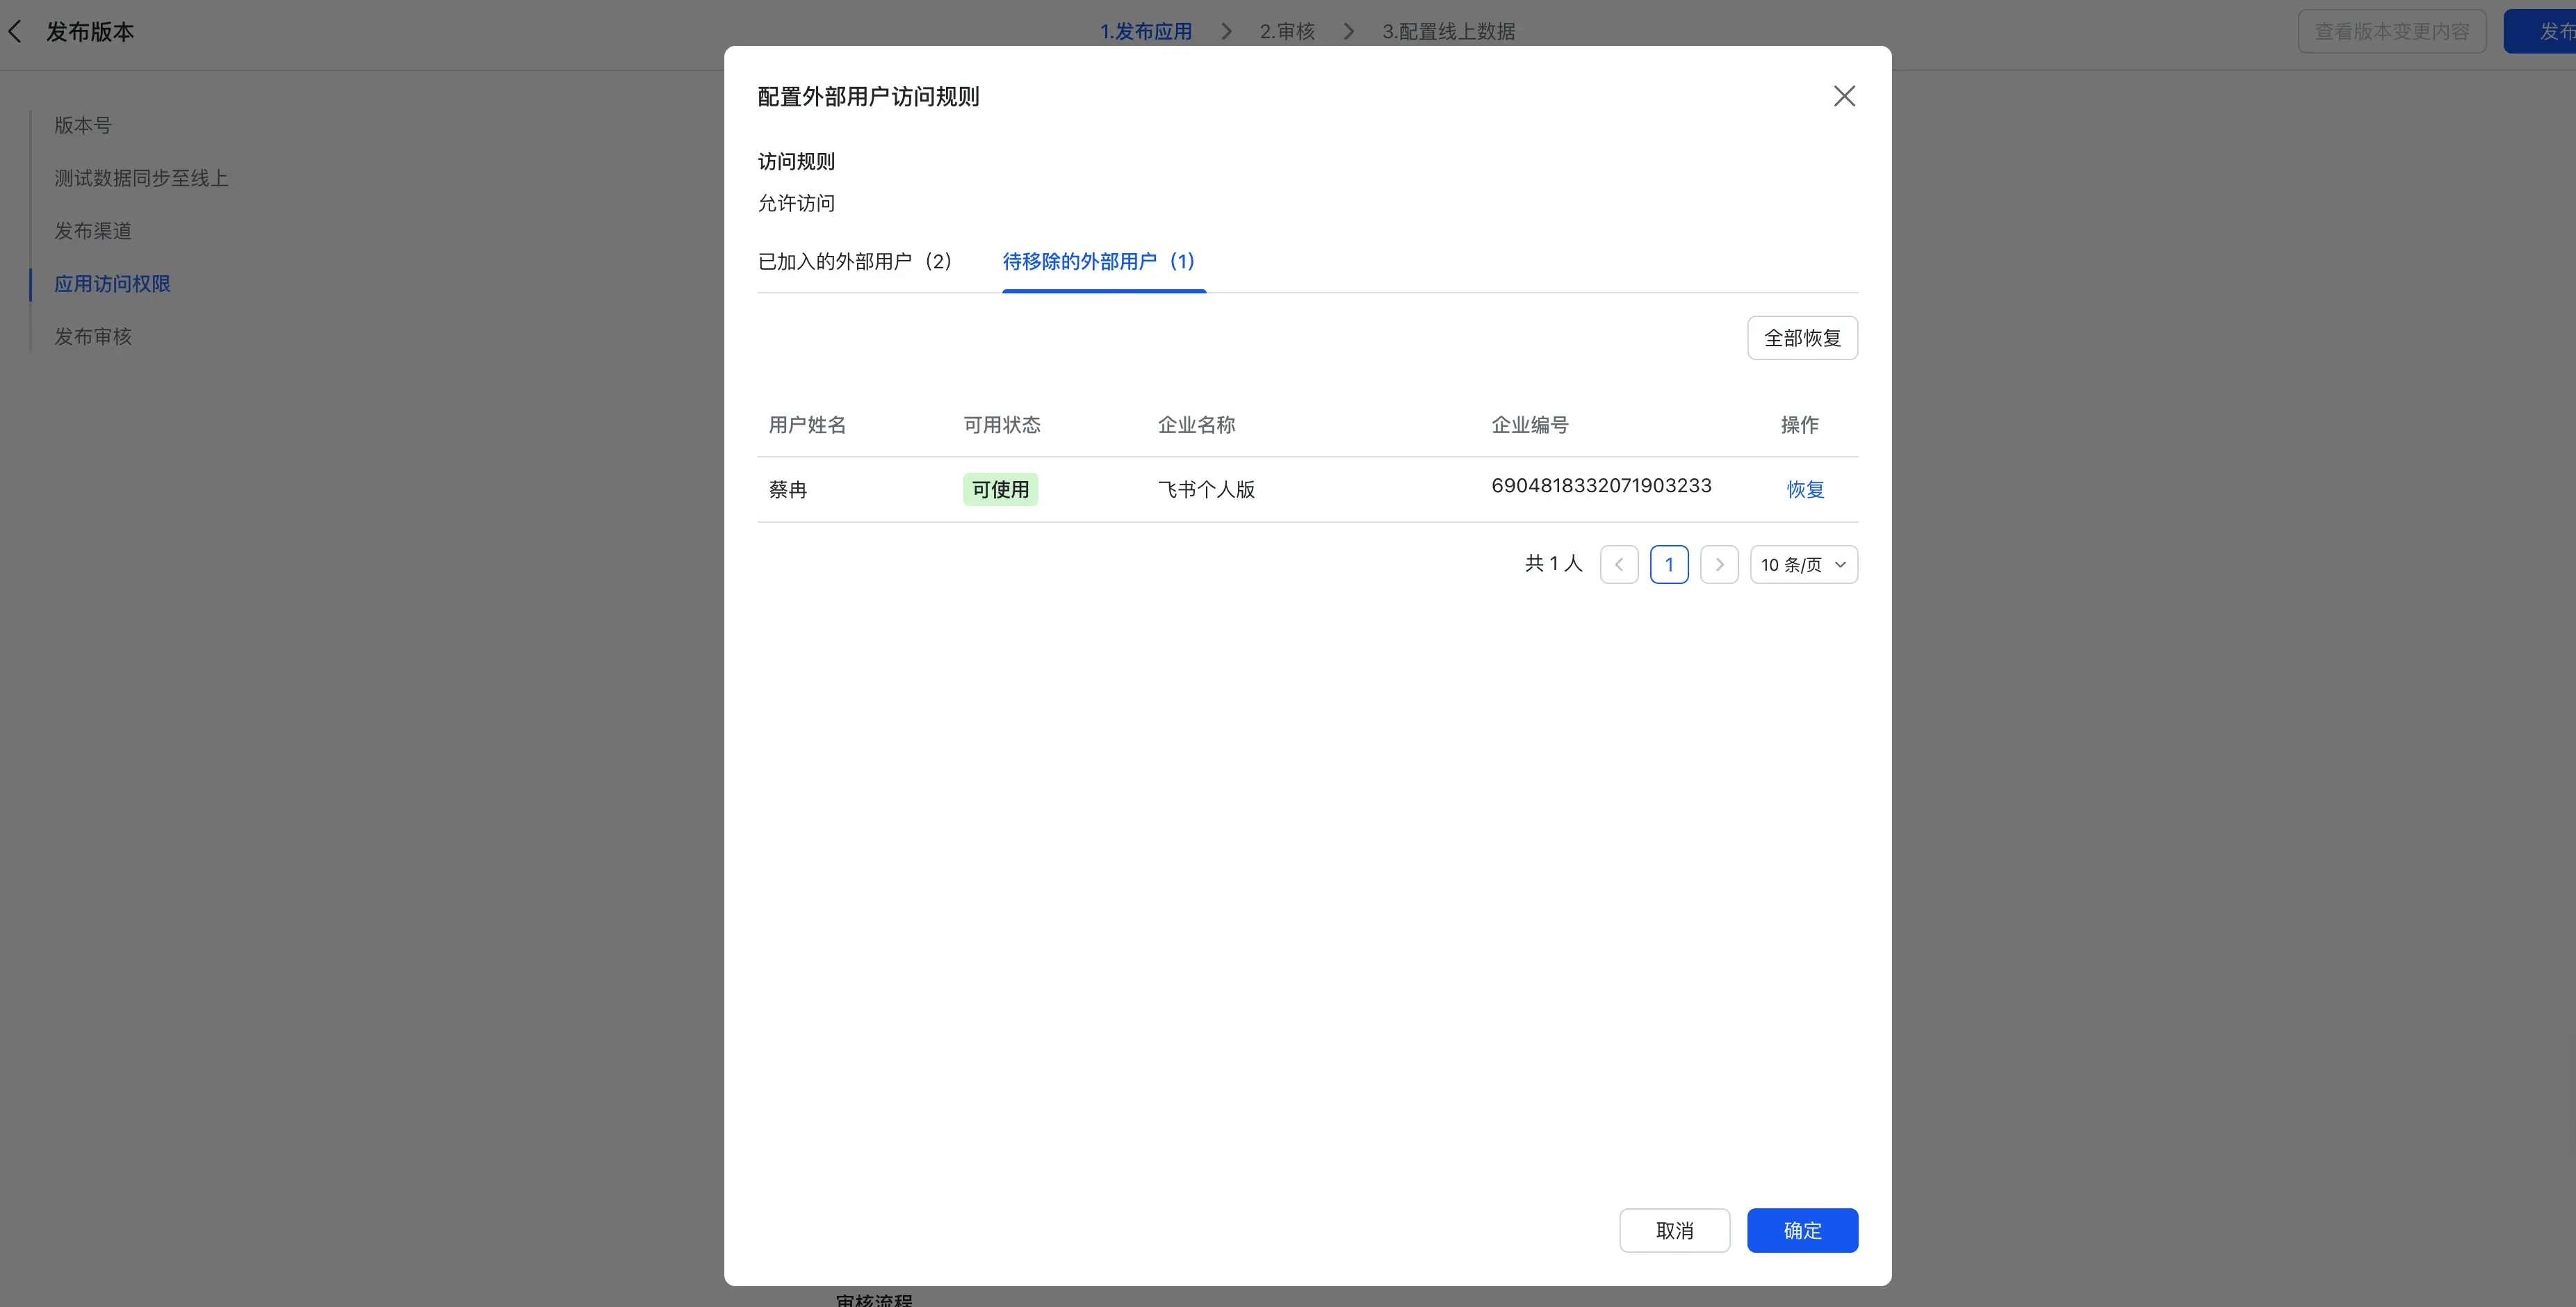2576x1307 pixels.
Task: Switch to 已加入的外部用户 (2) tab
Action: tap(855, 261)
